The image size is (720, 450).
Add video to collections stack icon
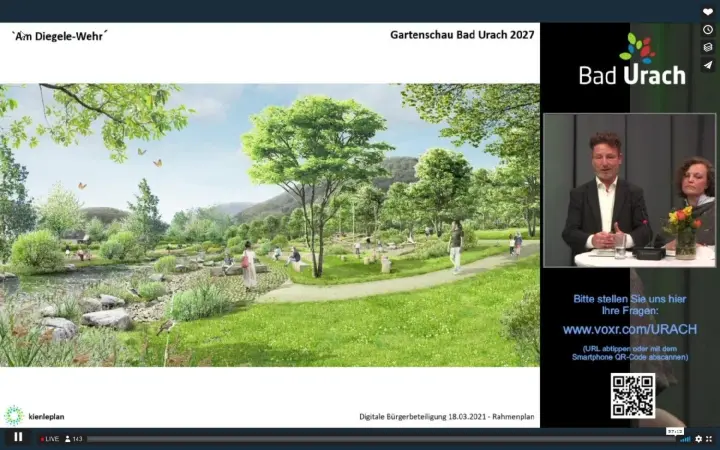tap(708, 47)
